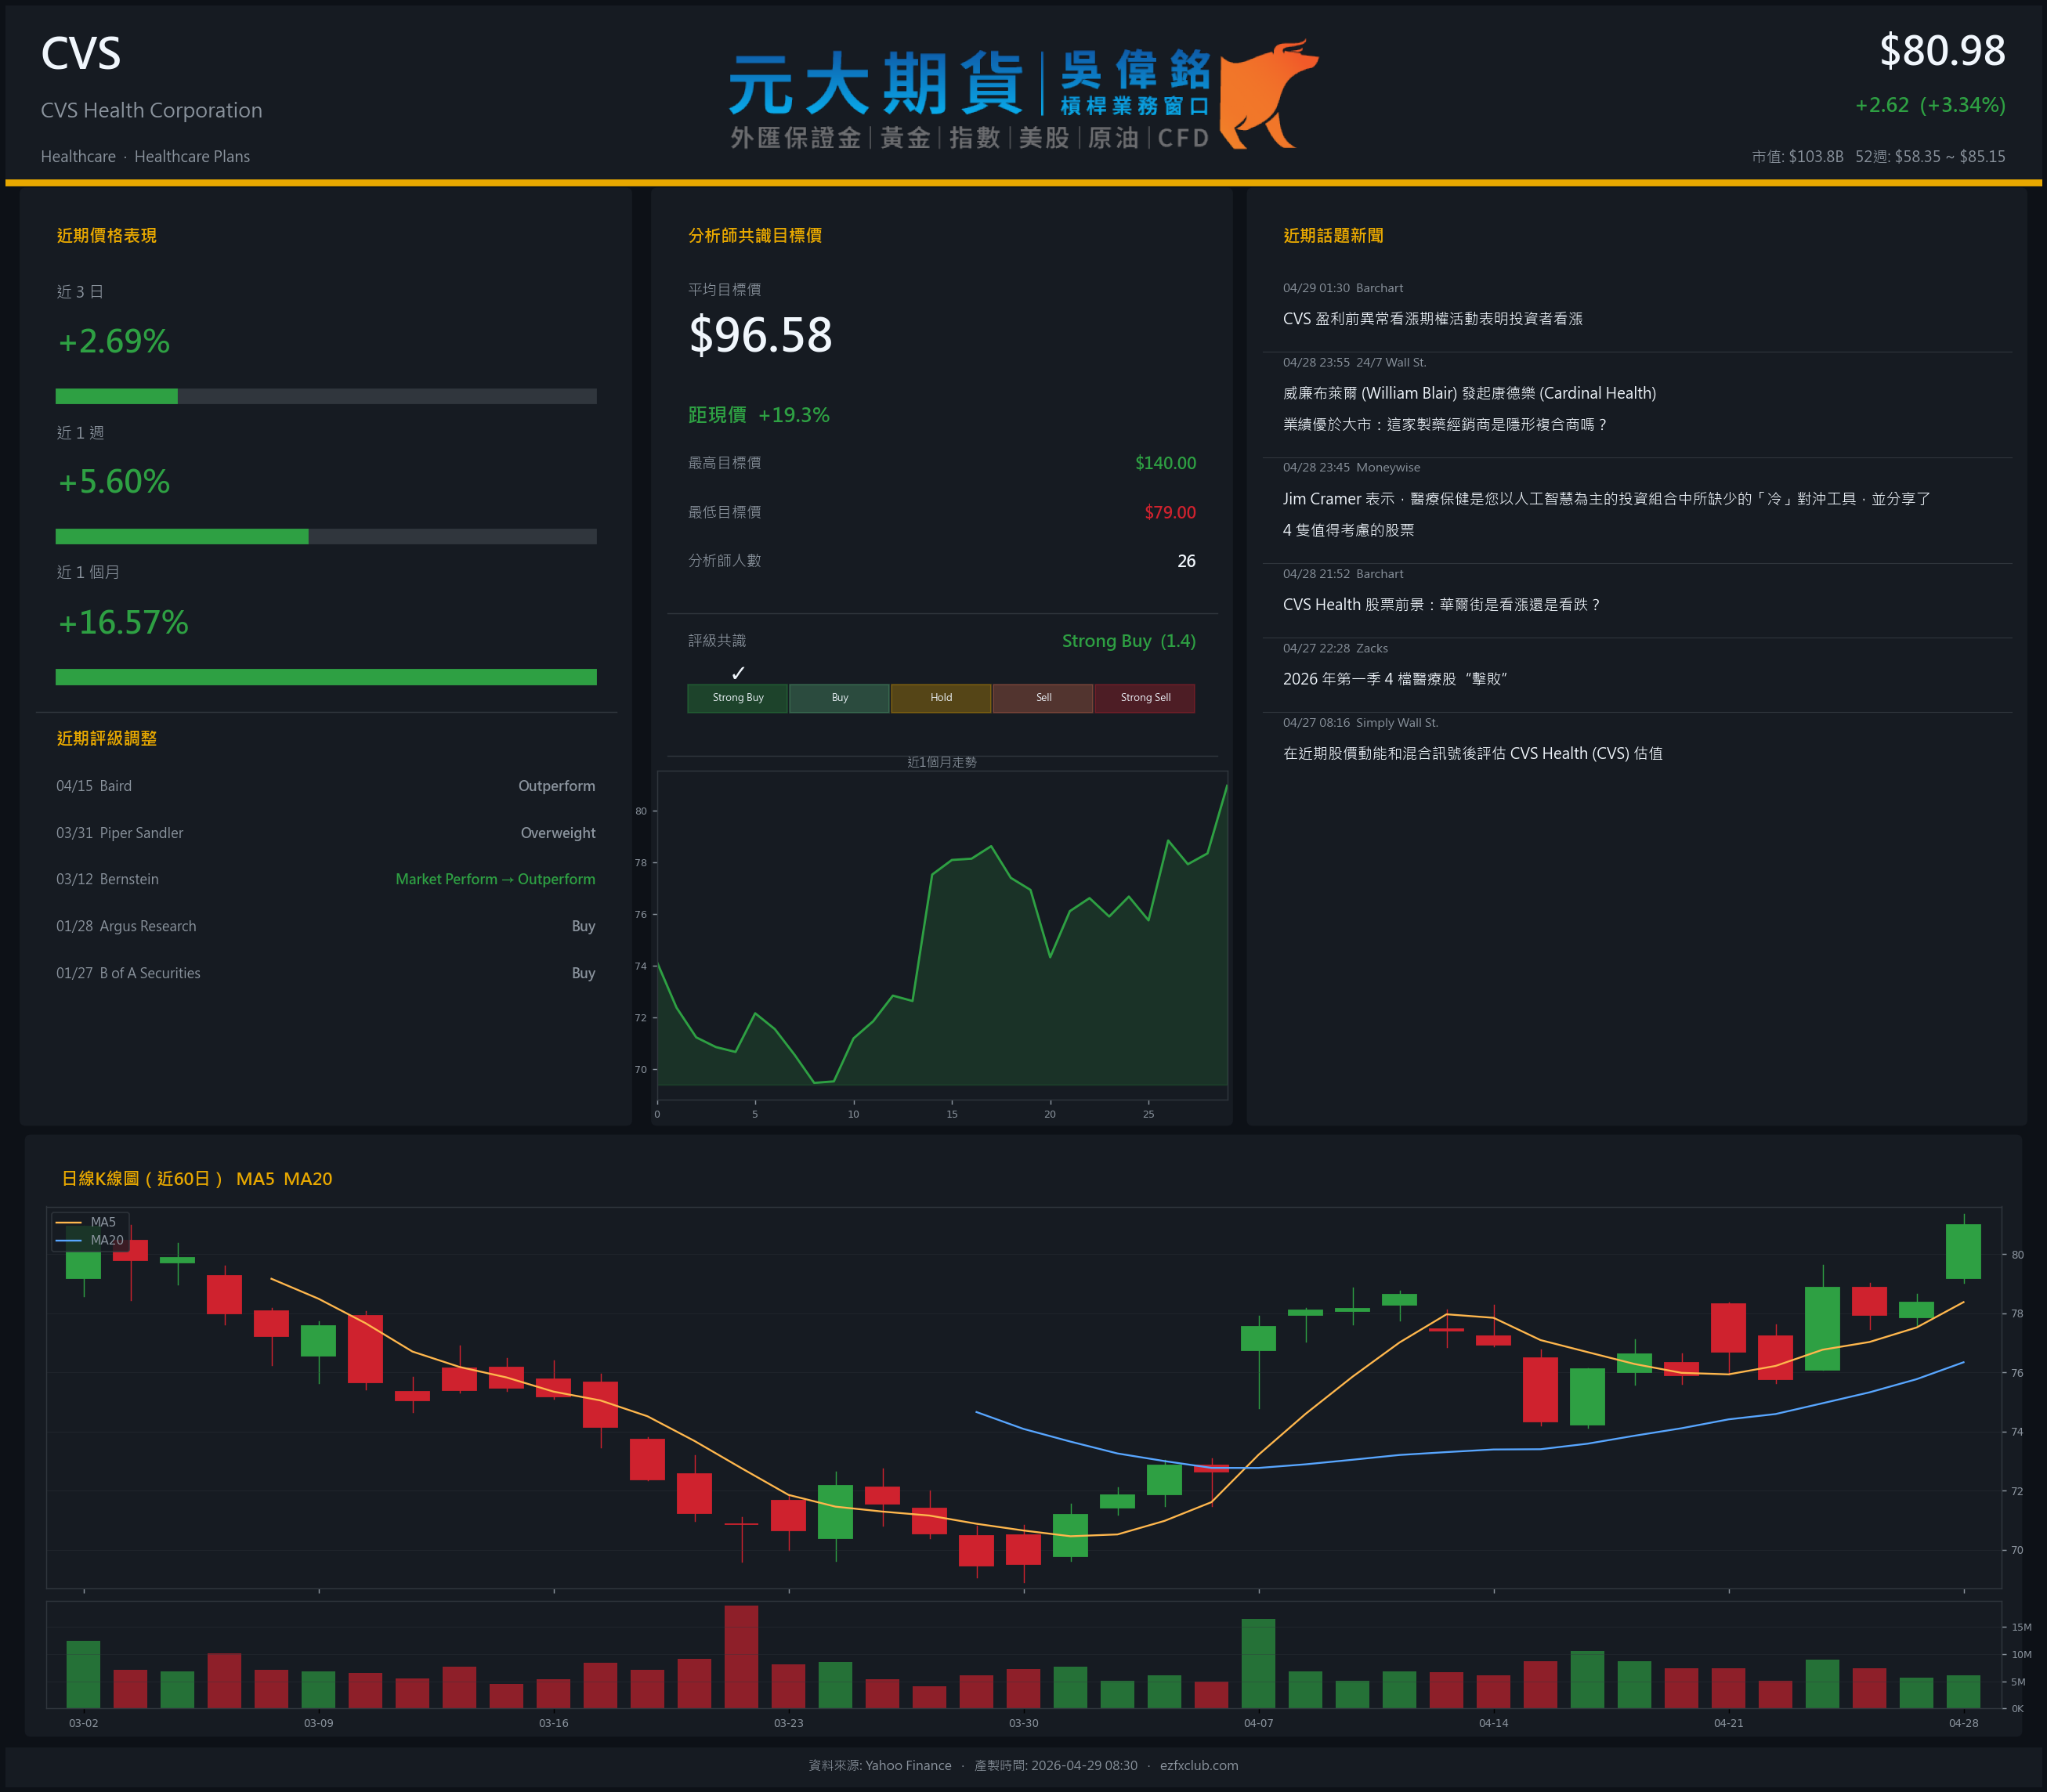Open Simply Wall St. CVS valuation article

(x=1472, y=754)
